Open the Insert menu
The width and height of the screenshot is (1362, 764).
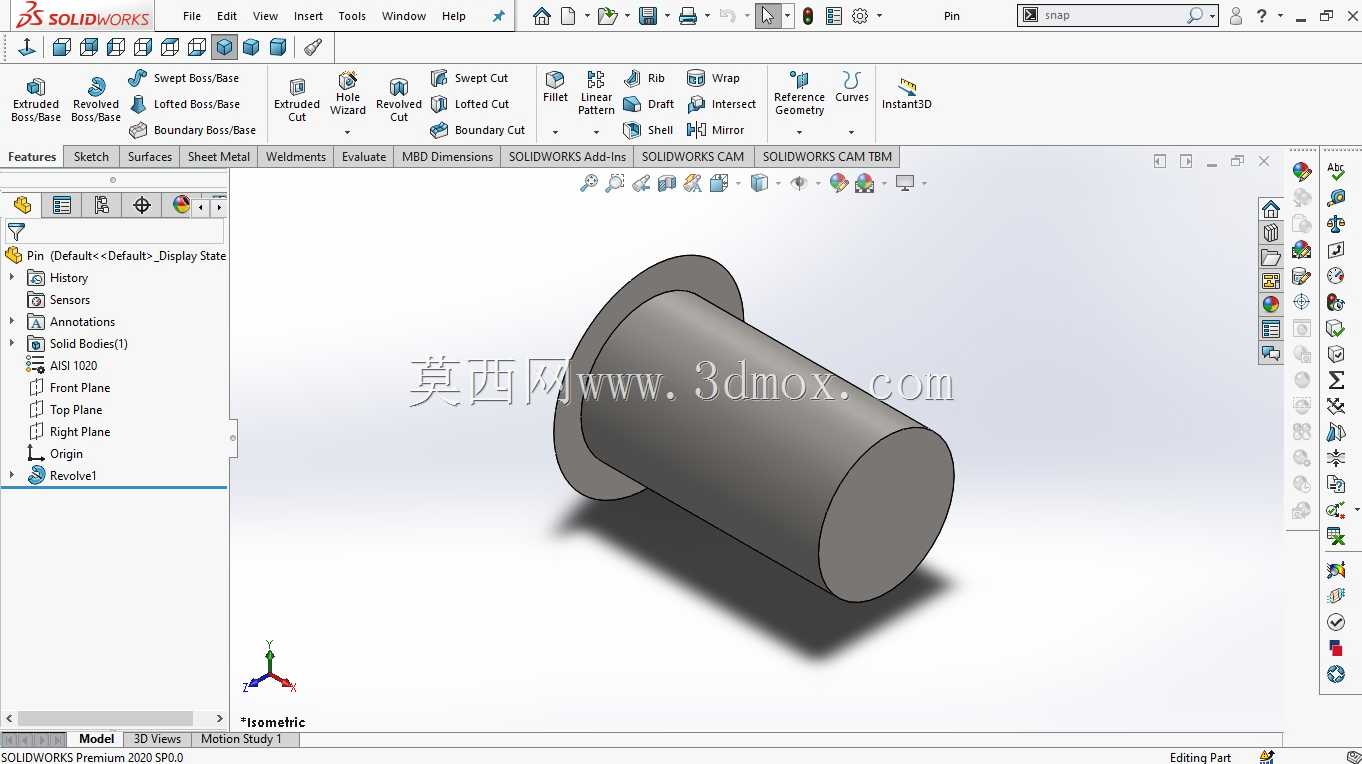point(308,16)
